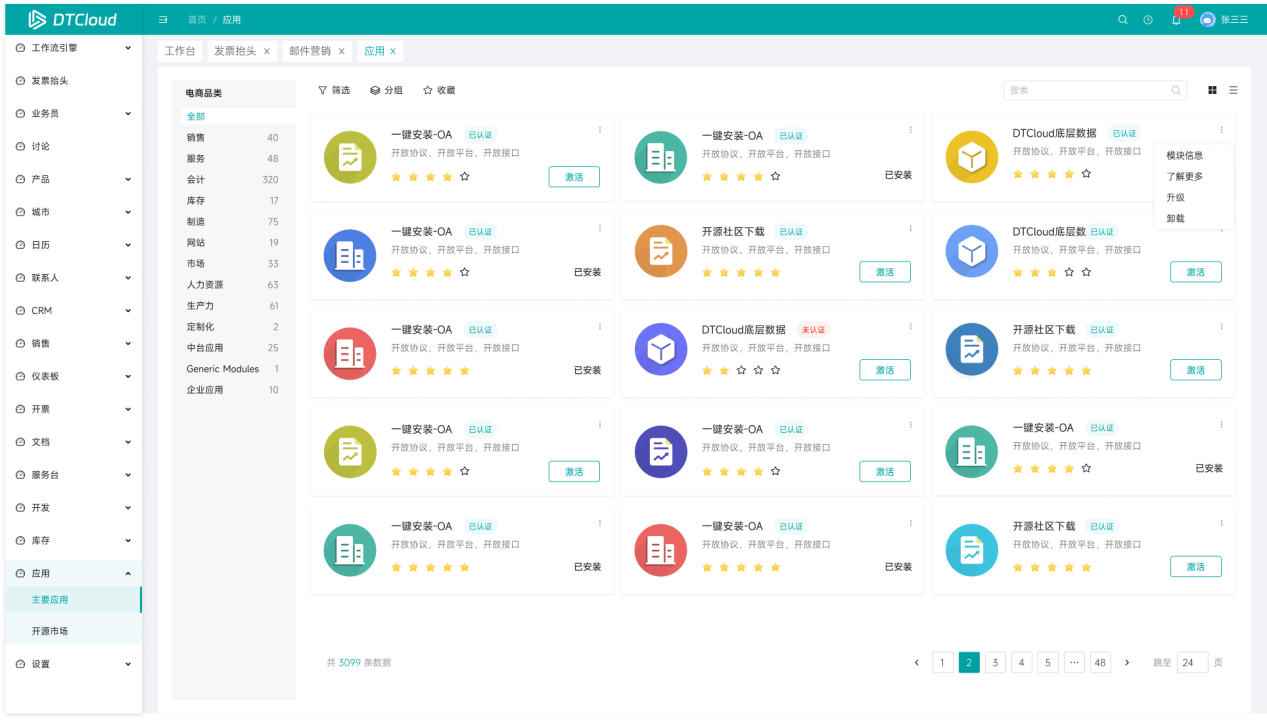
Task: Click 激活 on the 未认证 DTCloud底层数据 card
Action: pyautogui.click(x=885, y=370)
